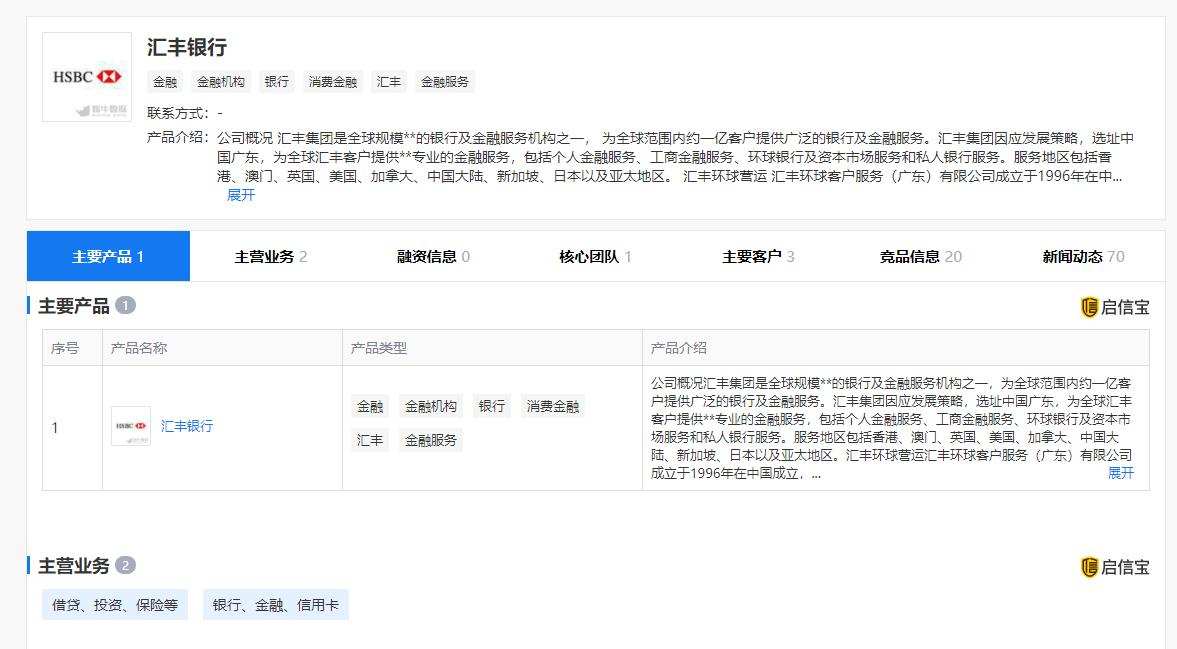Click the 金融机构 tag in the header
This screenshot has width=1177, height=649.
tap(221, 82)
